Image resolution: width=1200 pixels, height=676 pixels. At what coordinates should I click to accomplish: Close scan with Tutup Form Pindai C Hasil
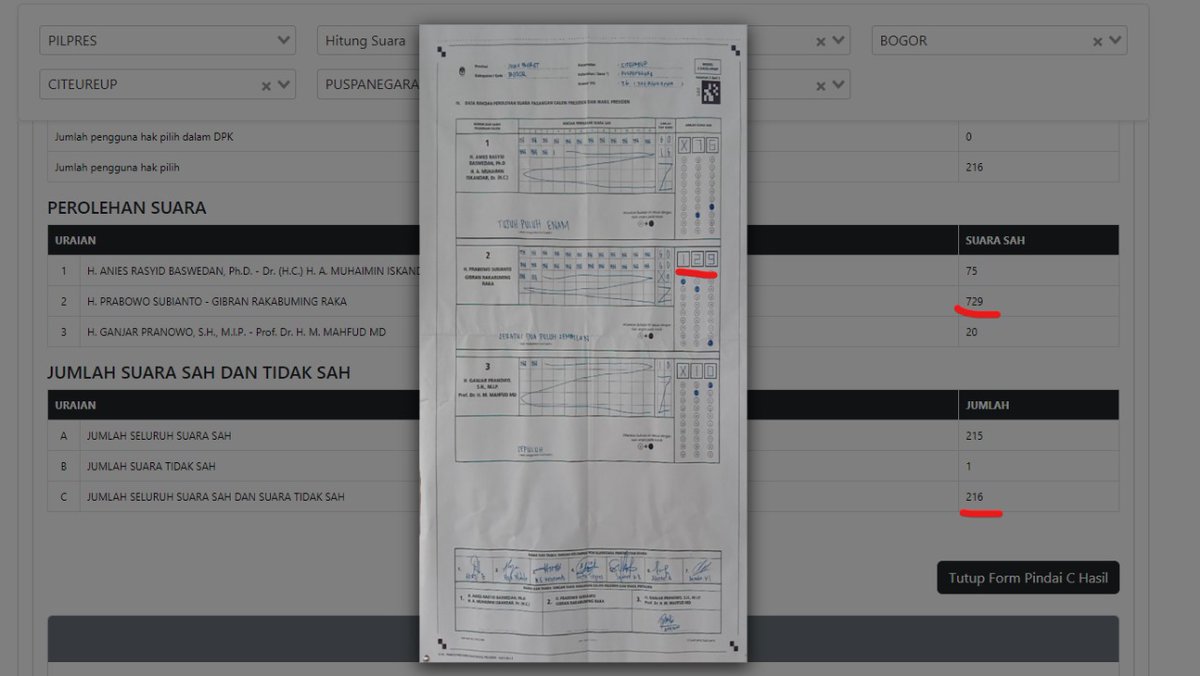(x=1028, y=578)
